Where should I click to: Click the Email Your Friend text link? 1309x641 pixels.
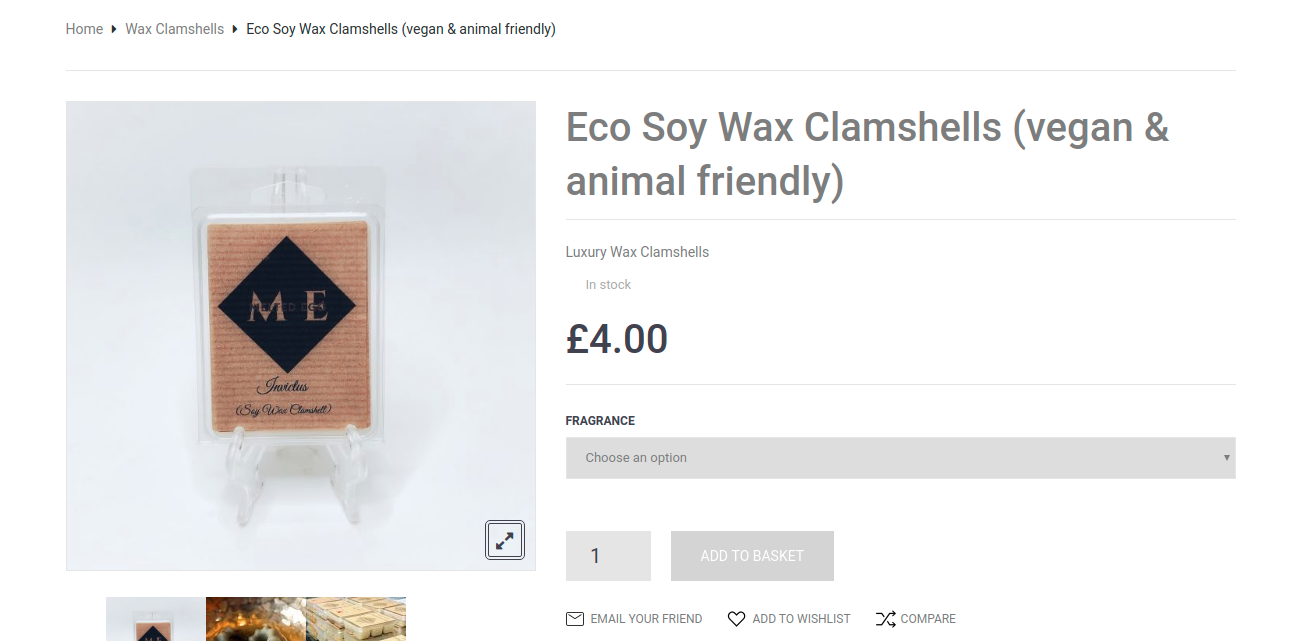pos(646,618)
